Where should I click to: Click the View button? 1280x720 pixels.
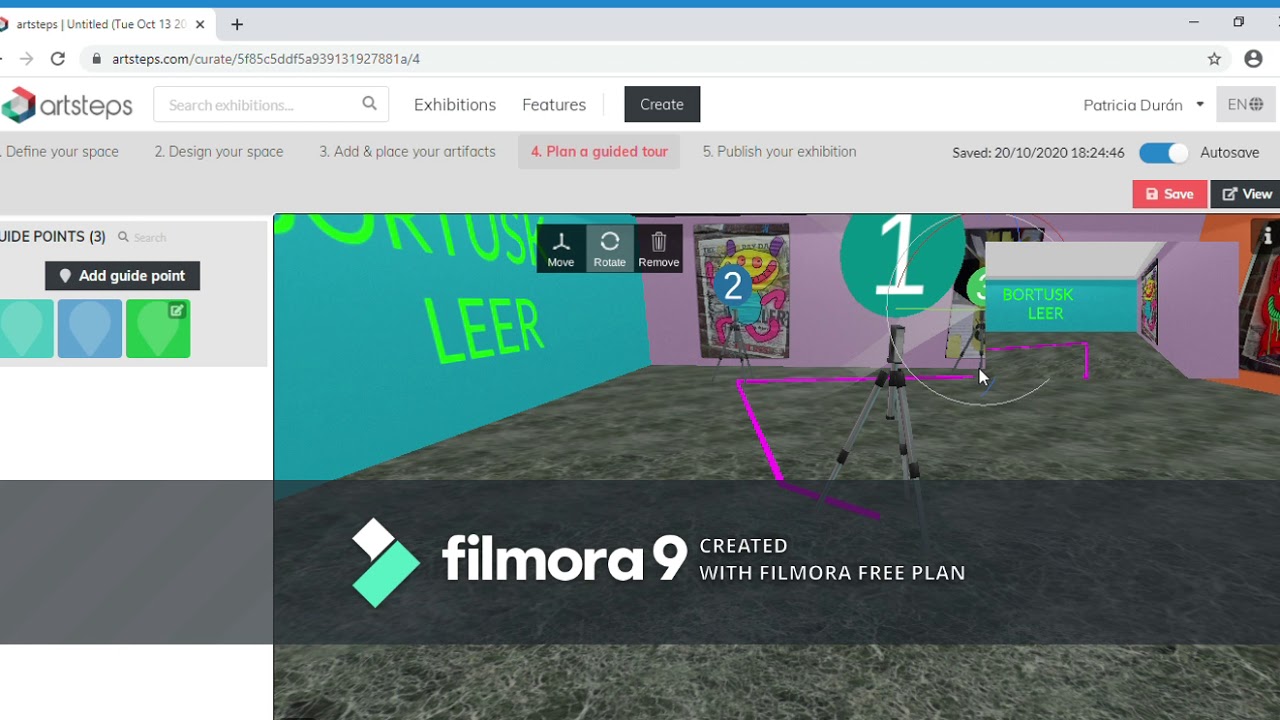point(1246,194)
